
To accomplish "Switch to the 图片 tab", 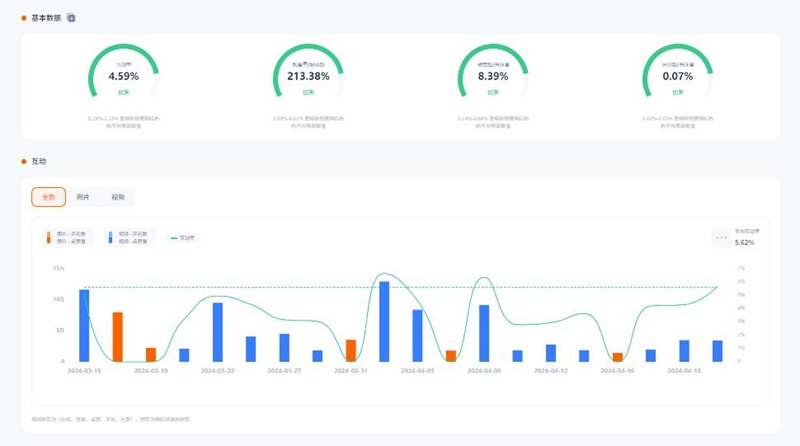I will (x=83, y=197).
